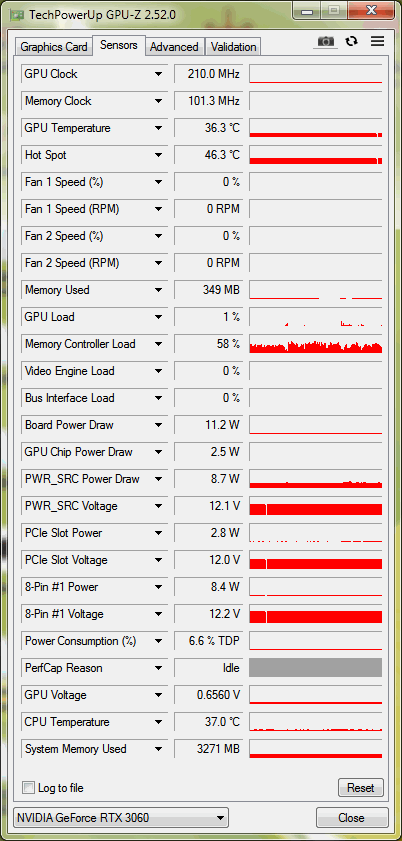Viewport: 402px width, 841px height.
Task: Click the GPU Load history graph
Action: point(316,317)
